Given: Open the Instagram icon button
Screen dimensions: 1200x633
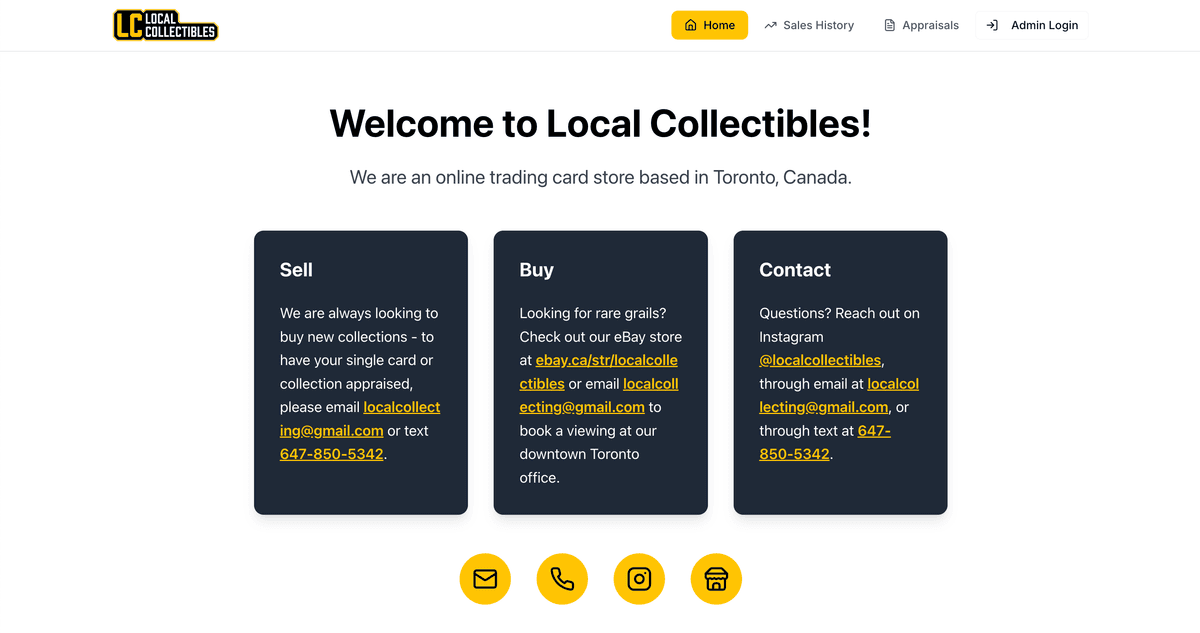Looking at the screenshot, I should 639,579.
